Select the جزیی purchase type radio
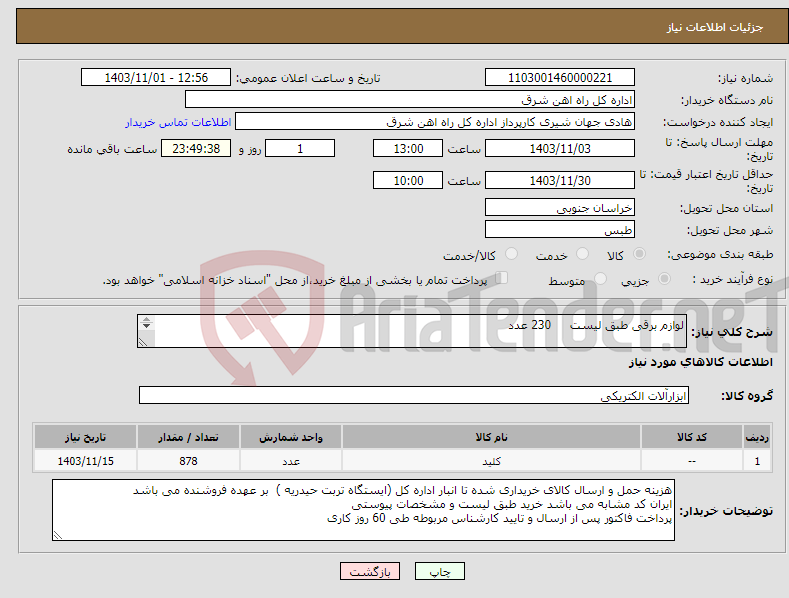This screenshot has width=789, height=598. (x=664, y=279)
